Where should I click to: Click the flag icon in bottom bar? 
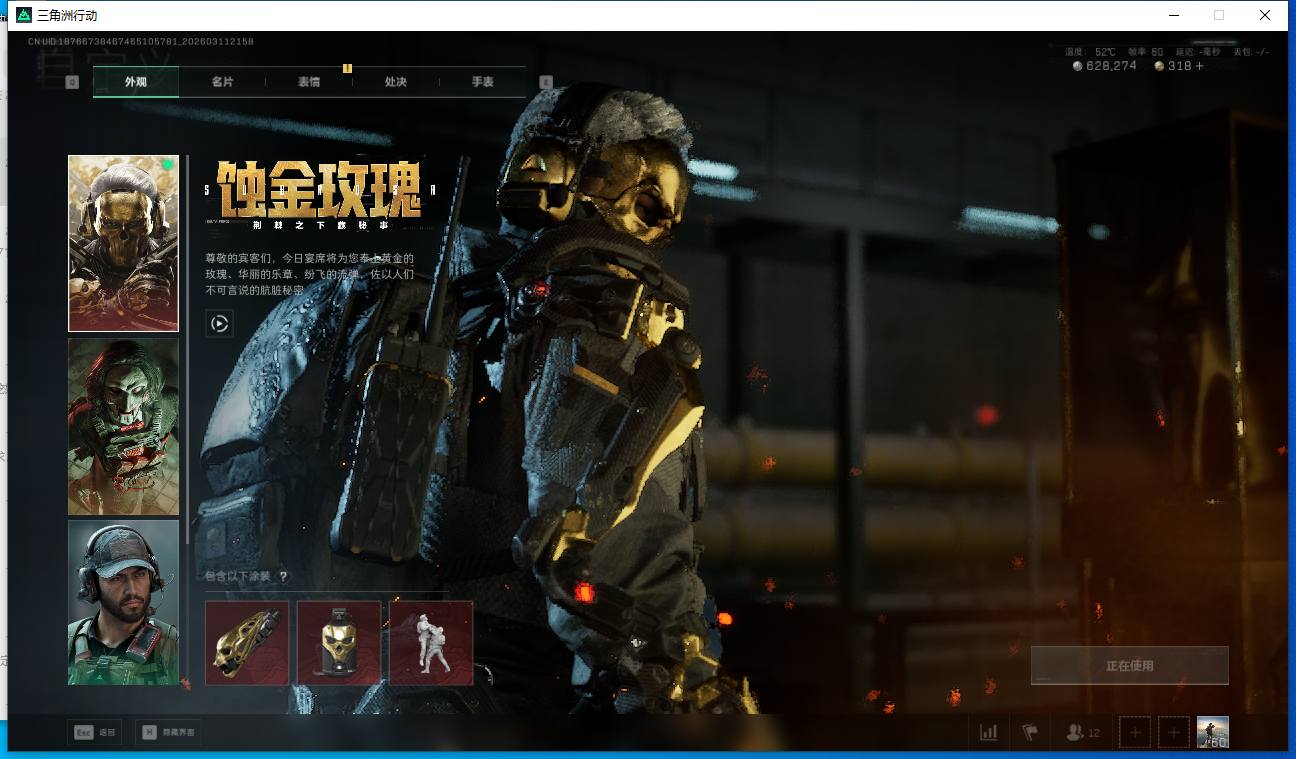tap(1030, 733)
